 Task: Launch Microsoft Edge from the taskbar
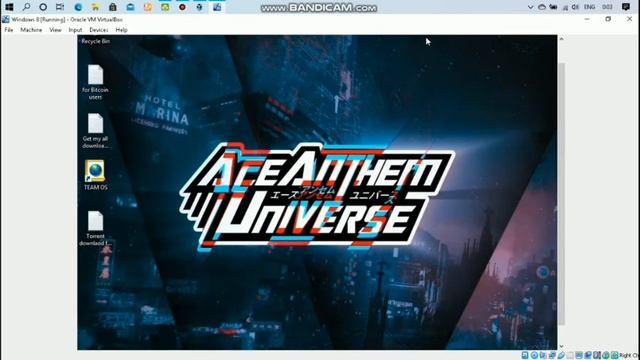(x=78, y=7)
